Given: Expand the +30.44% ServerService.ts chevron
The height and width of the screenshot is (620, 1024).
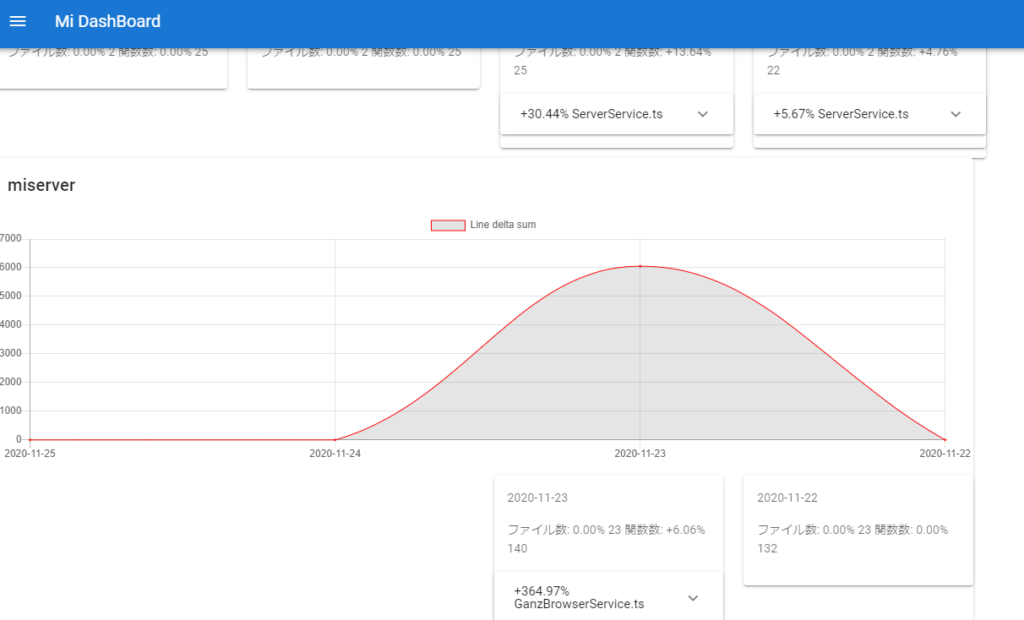Looking at the screenshot, I should (x=702, y=115).
